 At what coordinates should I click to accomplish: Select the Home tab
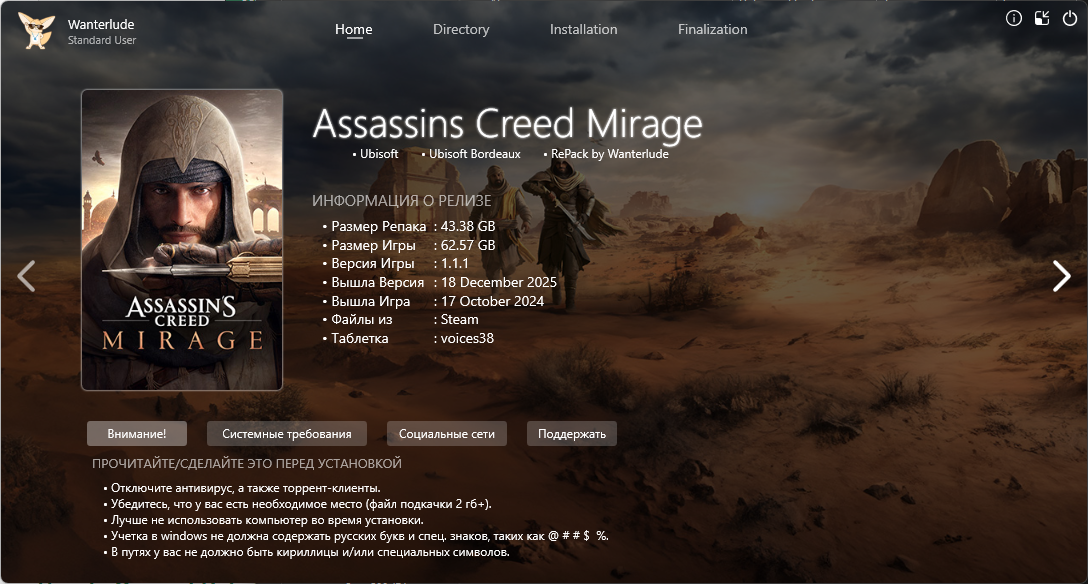tap(354, 30)
